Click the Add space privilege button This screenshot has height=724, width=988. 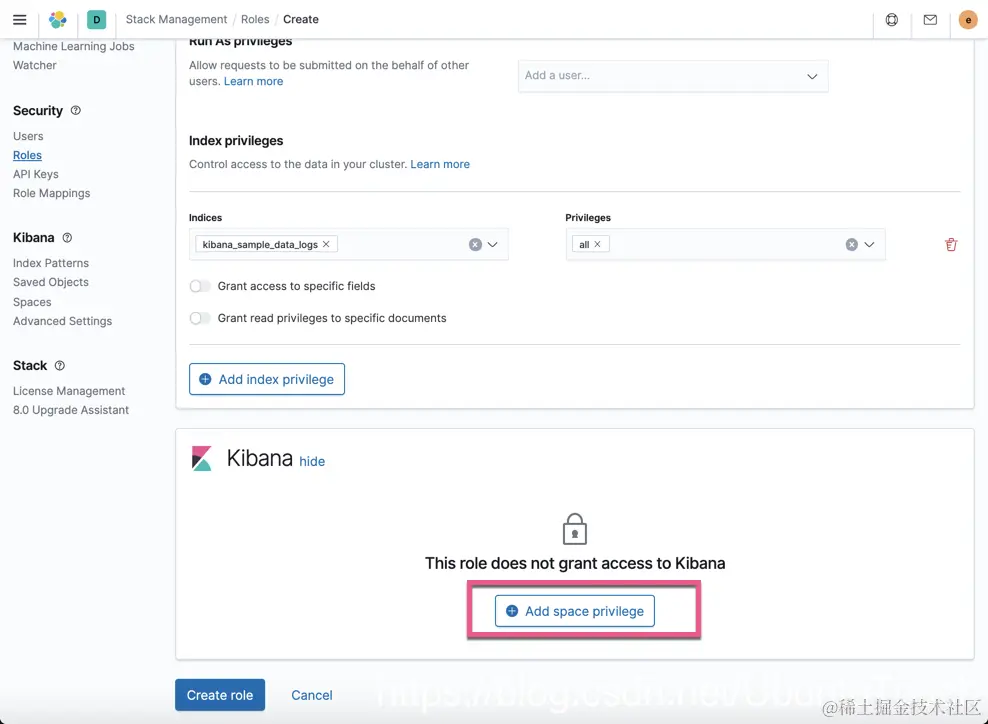tap(575, 611)
